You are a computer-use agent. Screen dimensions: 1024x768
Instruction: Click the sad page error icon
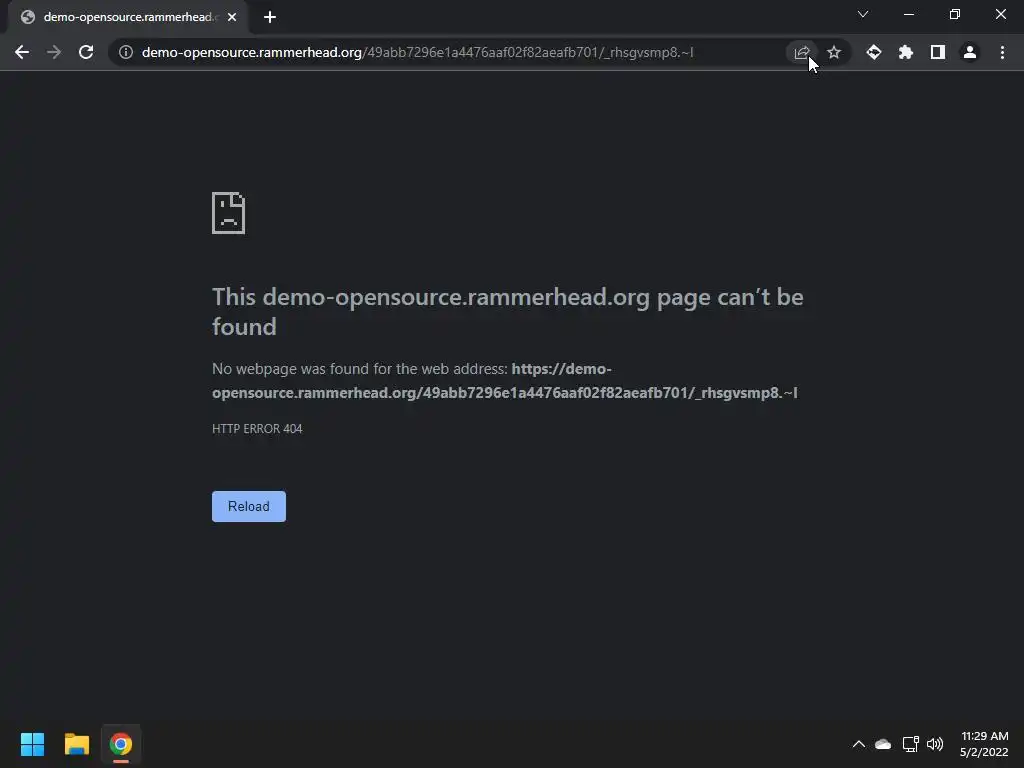point(229,213)
